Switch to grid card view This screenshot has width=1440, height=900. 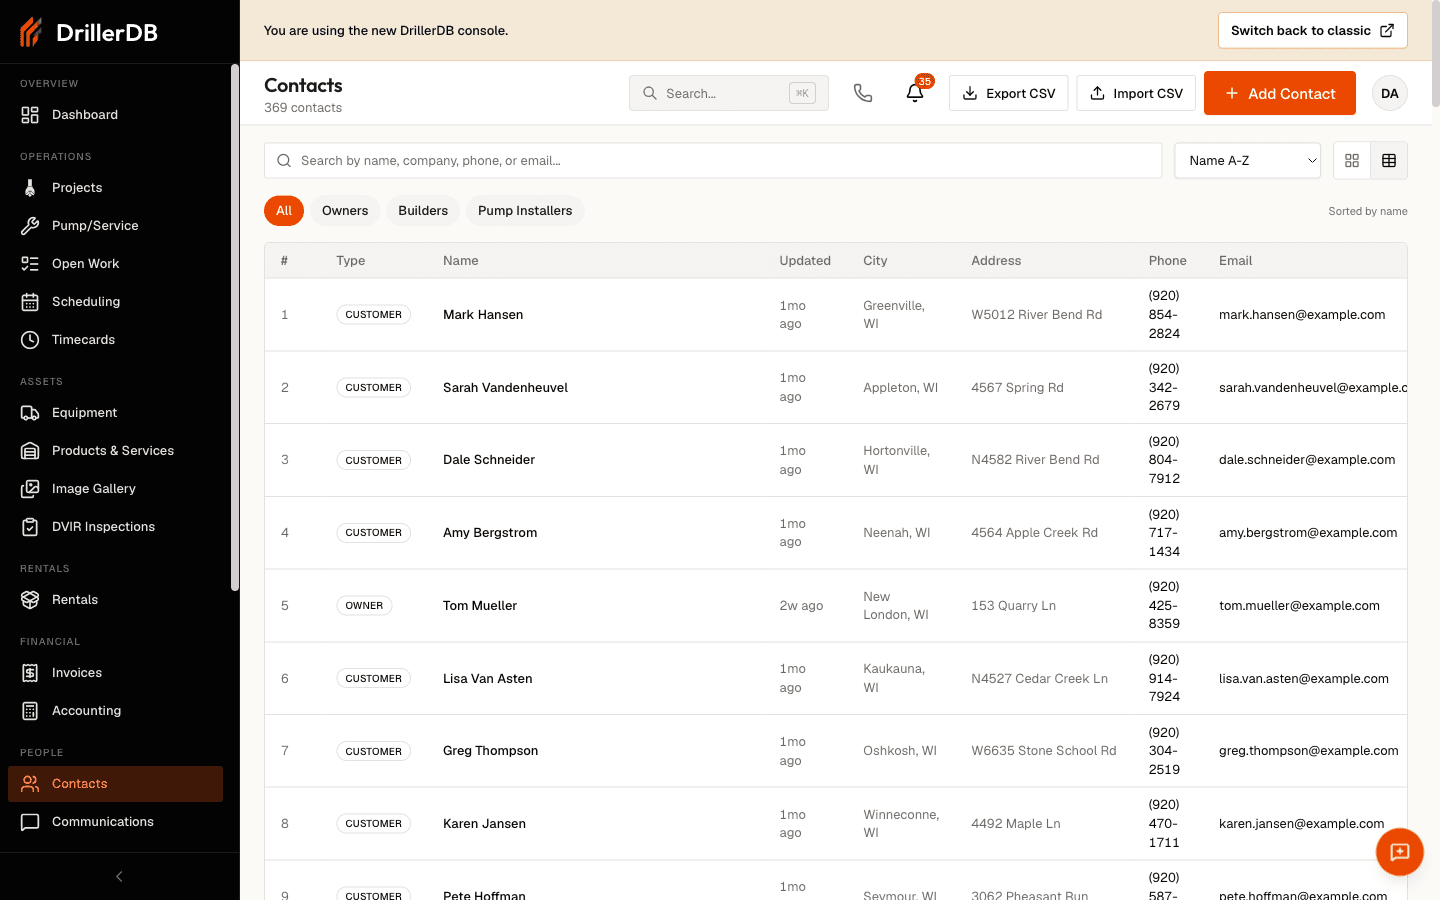pyautogui.click(x=1352, y=160)
